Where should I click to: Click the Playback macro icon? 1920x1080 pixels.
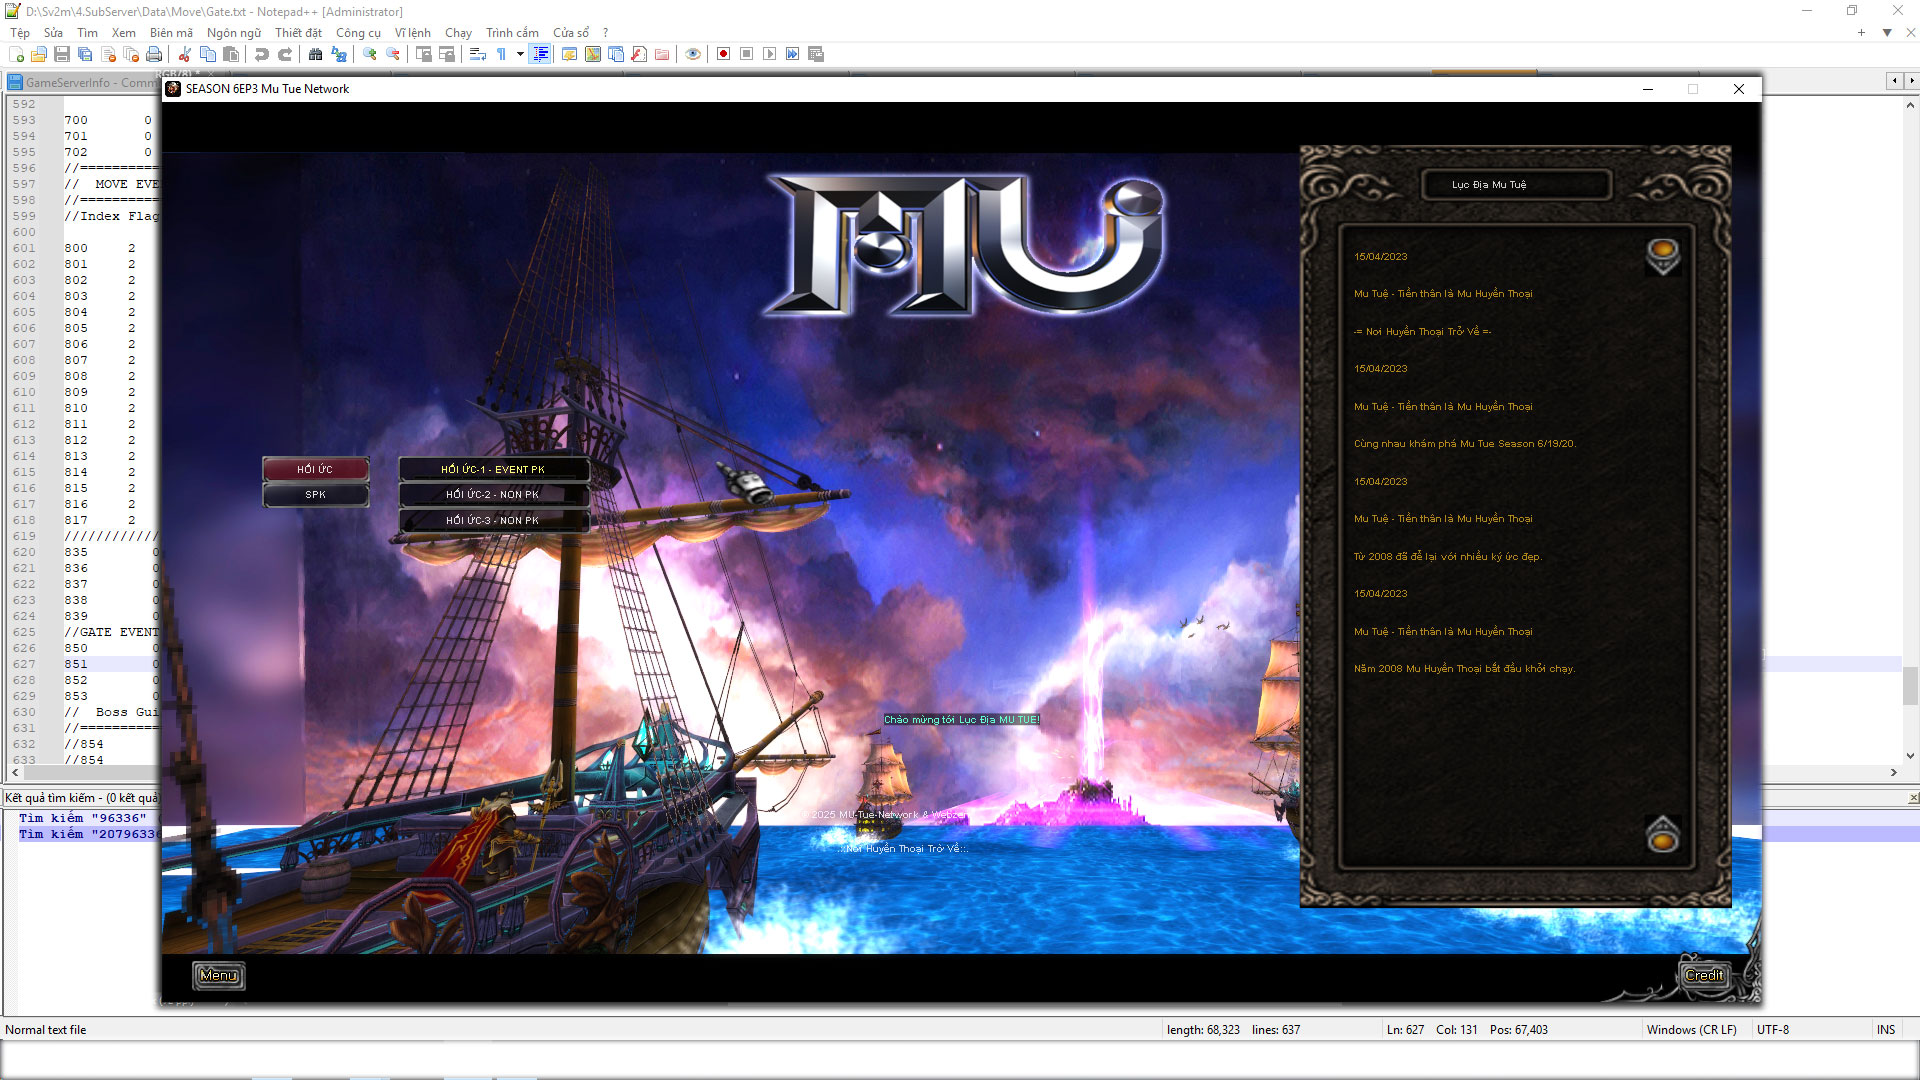click(x=769, y=54)
